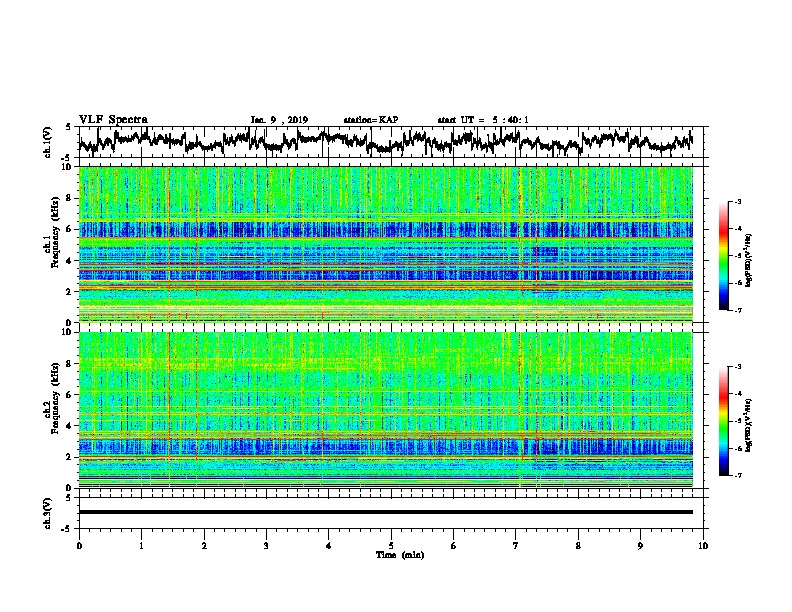Click inside the ch.1 spectrogram panel
The width and height of the screenshot is (792, 612).
tap(386, 244)
